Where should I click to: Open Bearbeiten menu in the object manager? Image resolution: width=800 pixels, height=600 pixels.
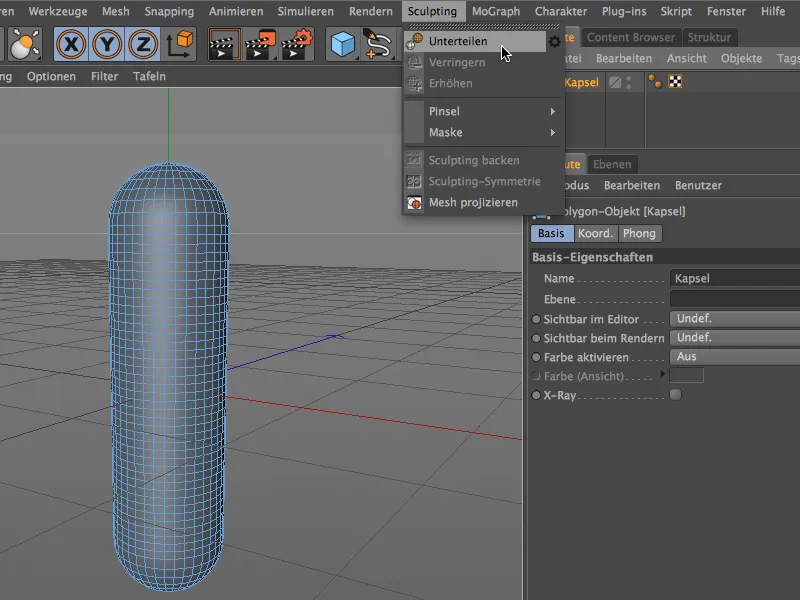[x=623, y=59]
